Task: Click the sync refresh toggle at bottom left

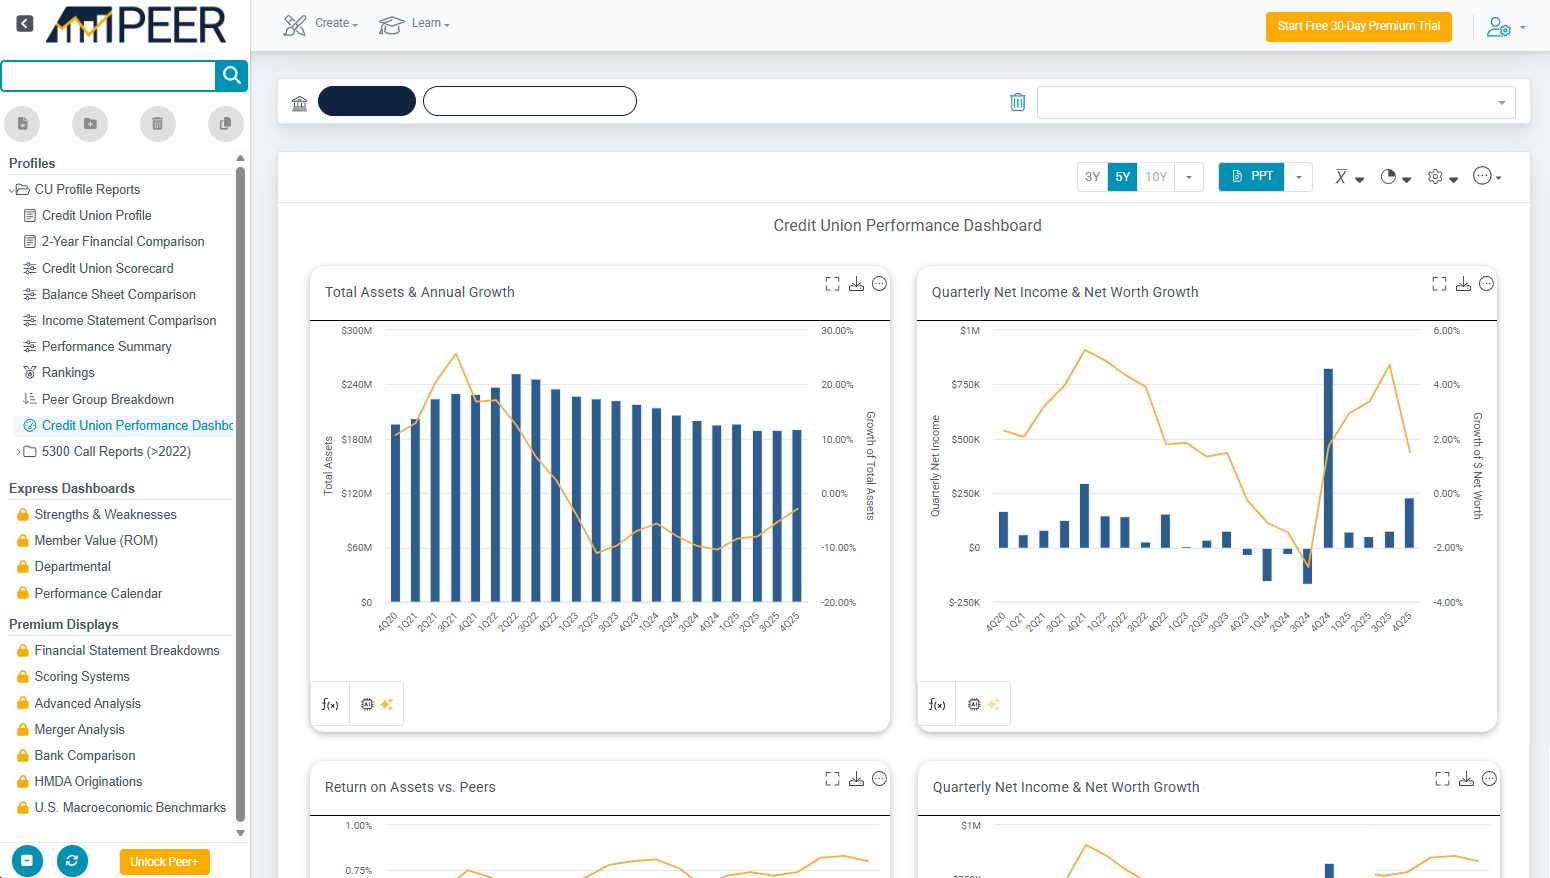Action: 72,860
